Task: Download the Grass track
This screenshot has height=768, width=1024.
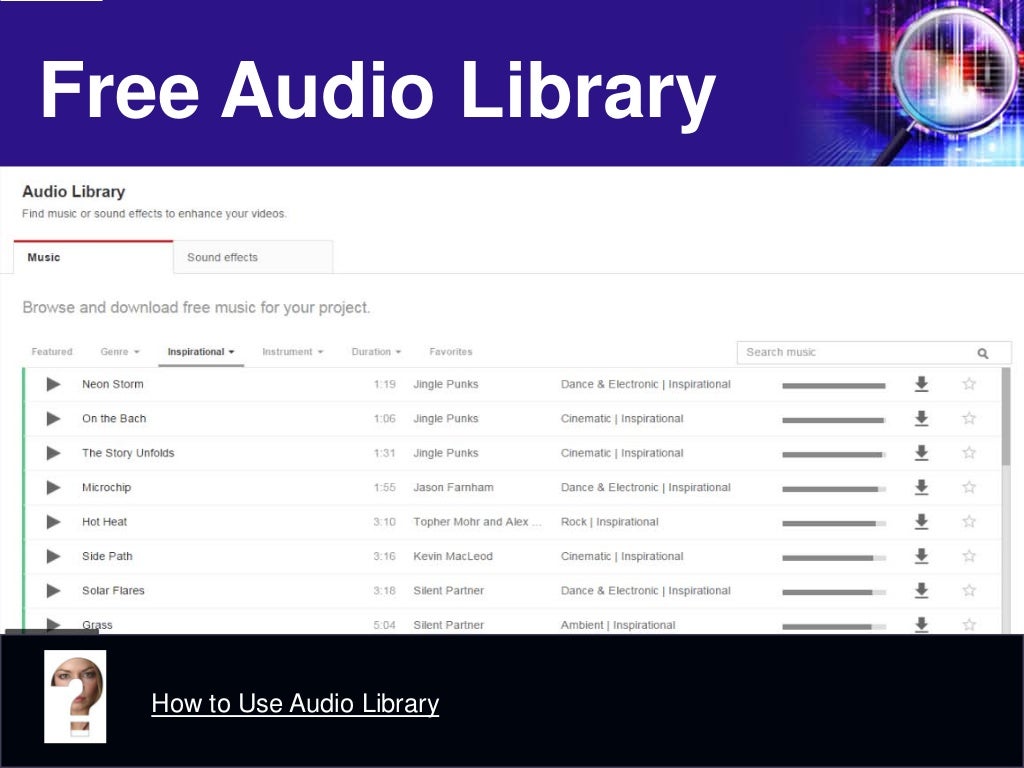Action: pos(921,624)
